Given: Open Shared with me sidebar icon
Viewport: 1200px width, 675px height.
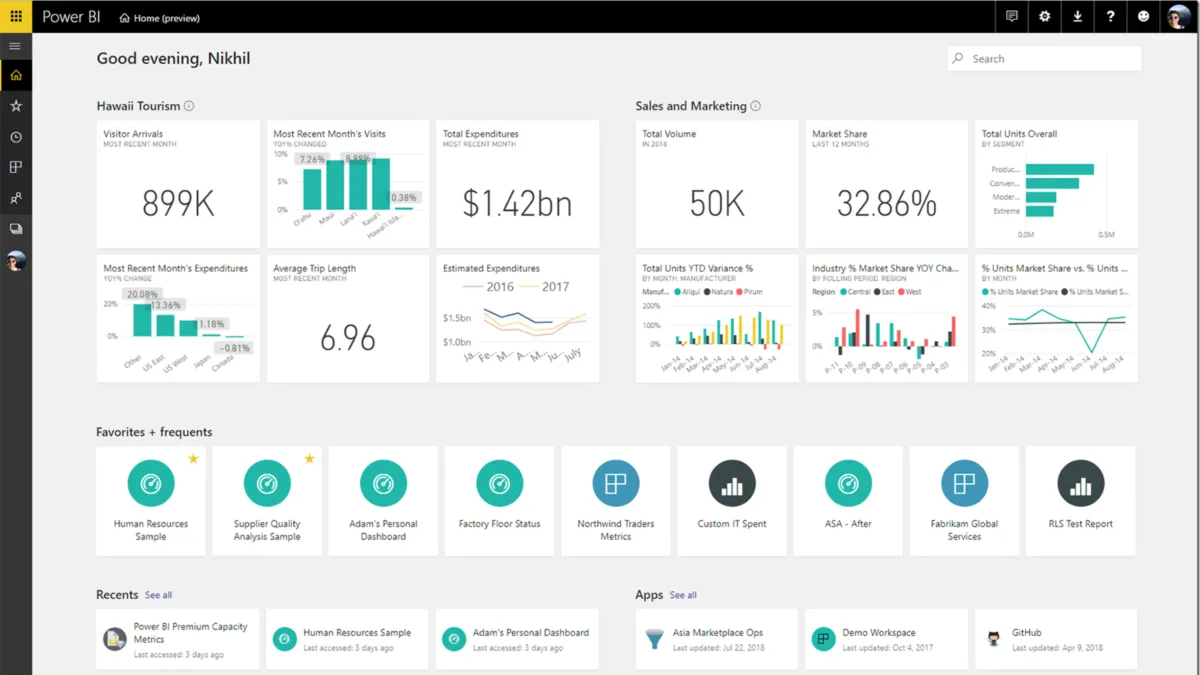Looking at the screenshot, I should pos(16,198).
